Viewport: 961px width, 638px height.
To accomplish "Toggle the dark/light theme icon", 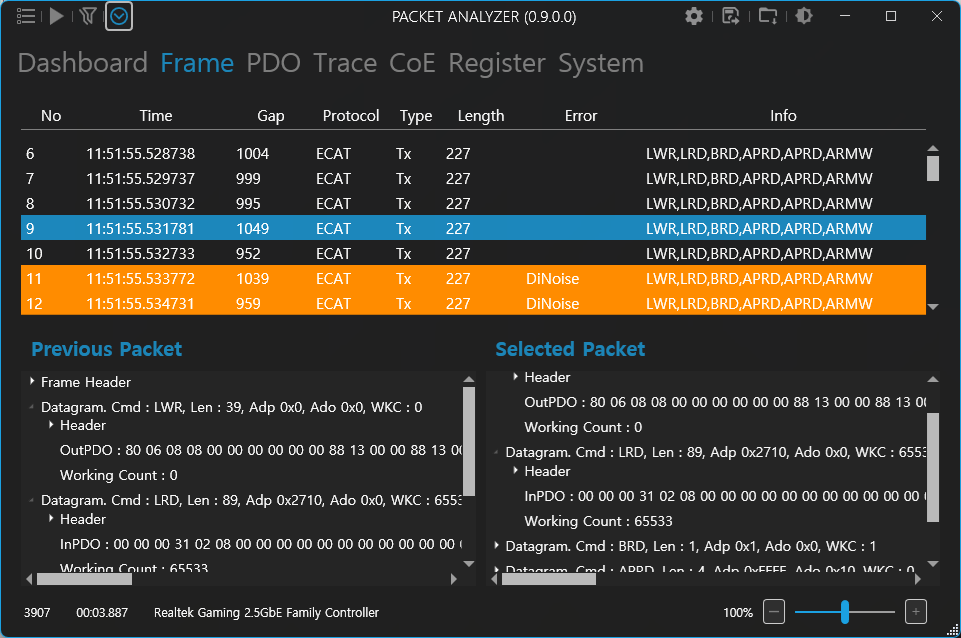I will (x=804, y=16).
